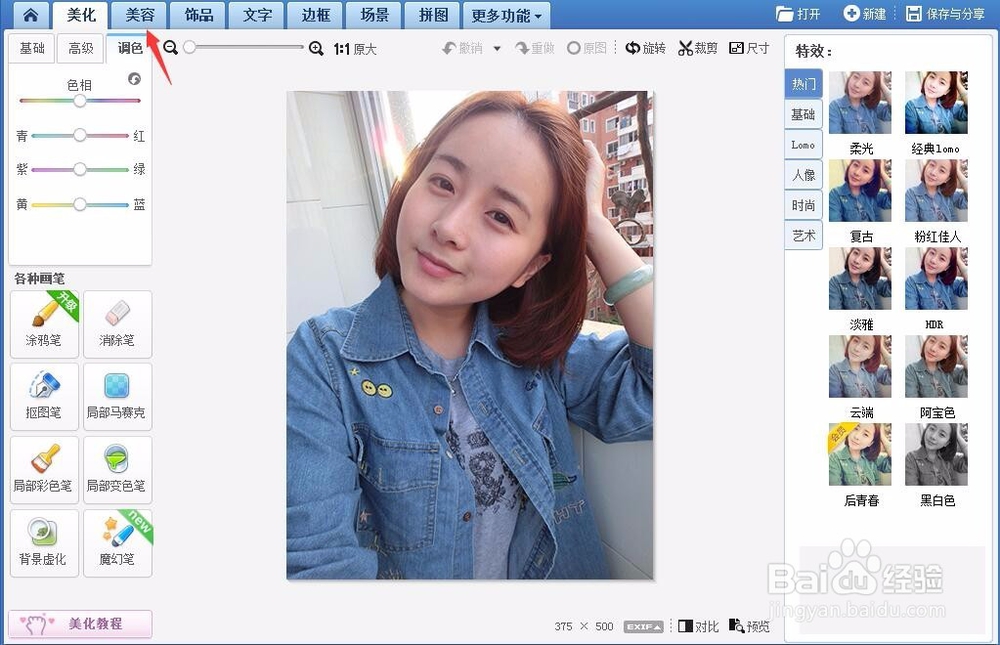This screenshot has height=645, width=1000.
Task: Click 对比 compare button
Action: pos(698,626)
